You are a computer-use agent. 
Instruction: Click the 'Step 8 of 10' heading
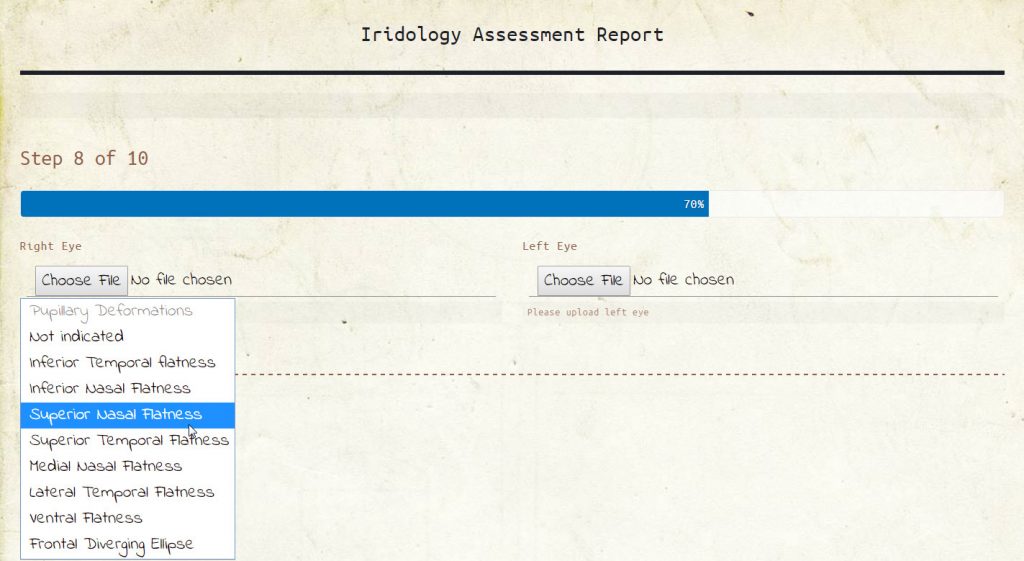click(84, 159)
